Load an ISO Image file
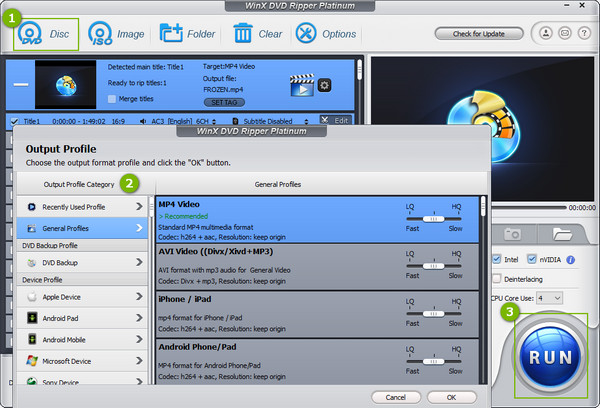600x408 pixels. (x=116, y=34)
